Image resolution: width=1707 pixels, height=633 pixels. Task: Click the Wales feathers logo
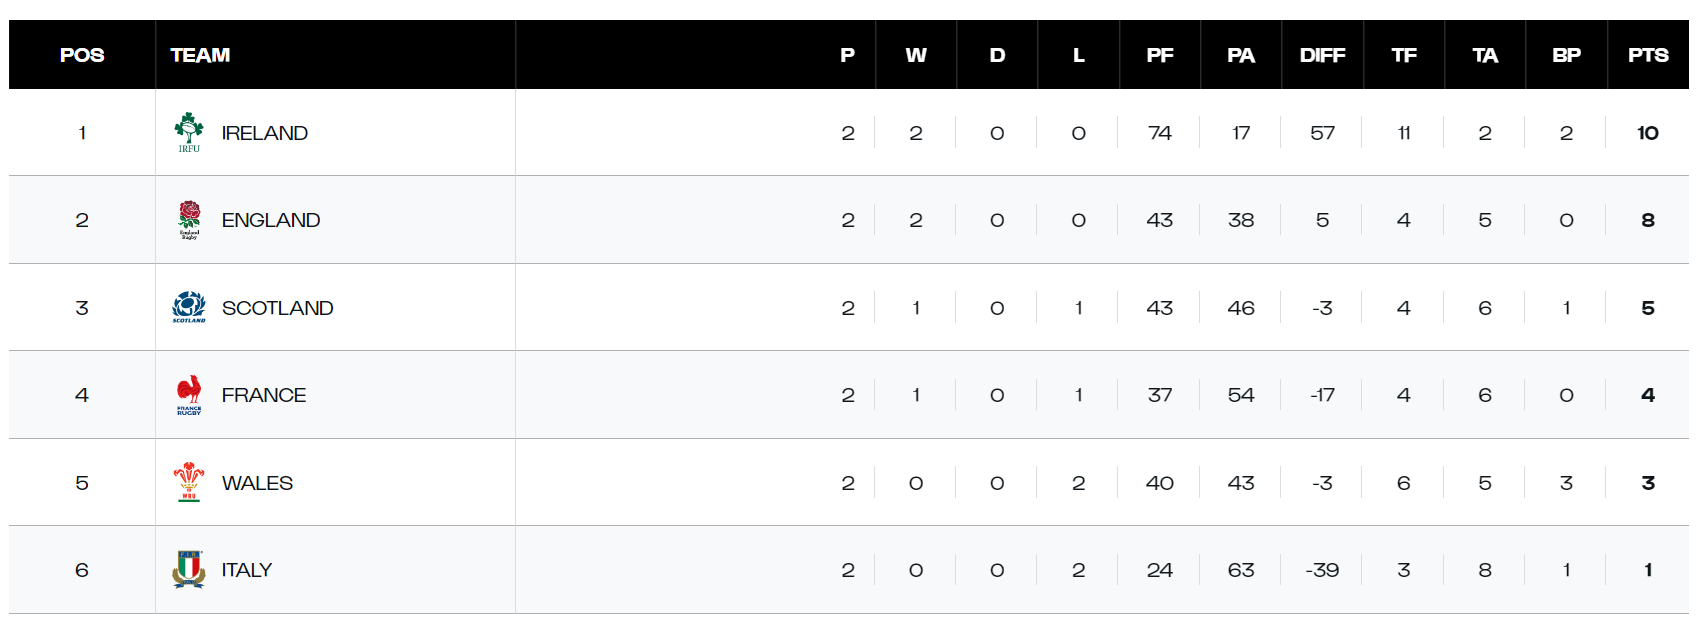pos(189,482)
